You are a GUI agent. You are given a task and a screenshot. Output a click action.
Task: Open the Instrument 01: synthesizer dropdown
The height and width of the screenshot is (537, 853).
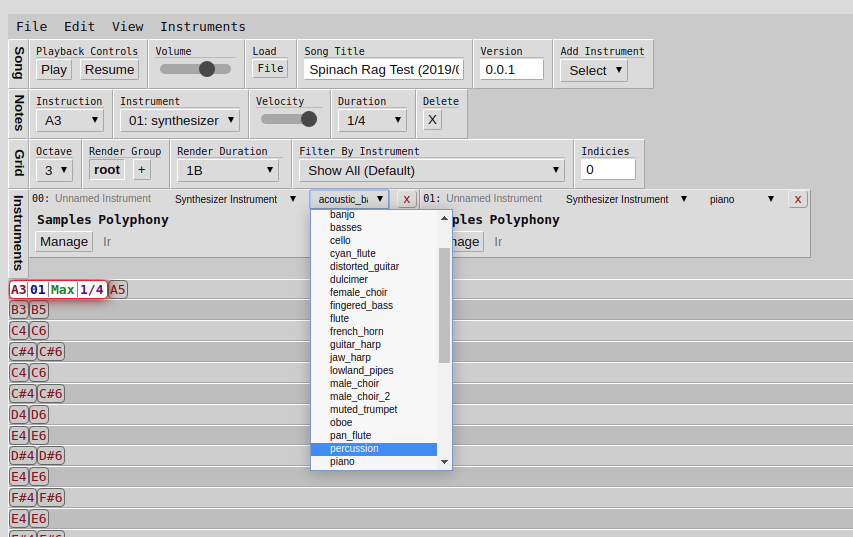[x=180, y=120]
